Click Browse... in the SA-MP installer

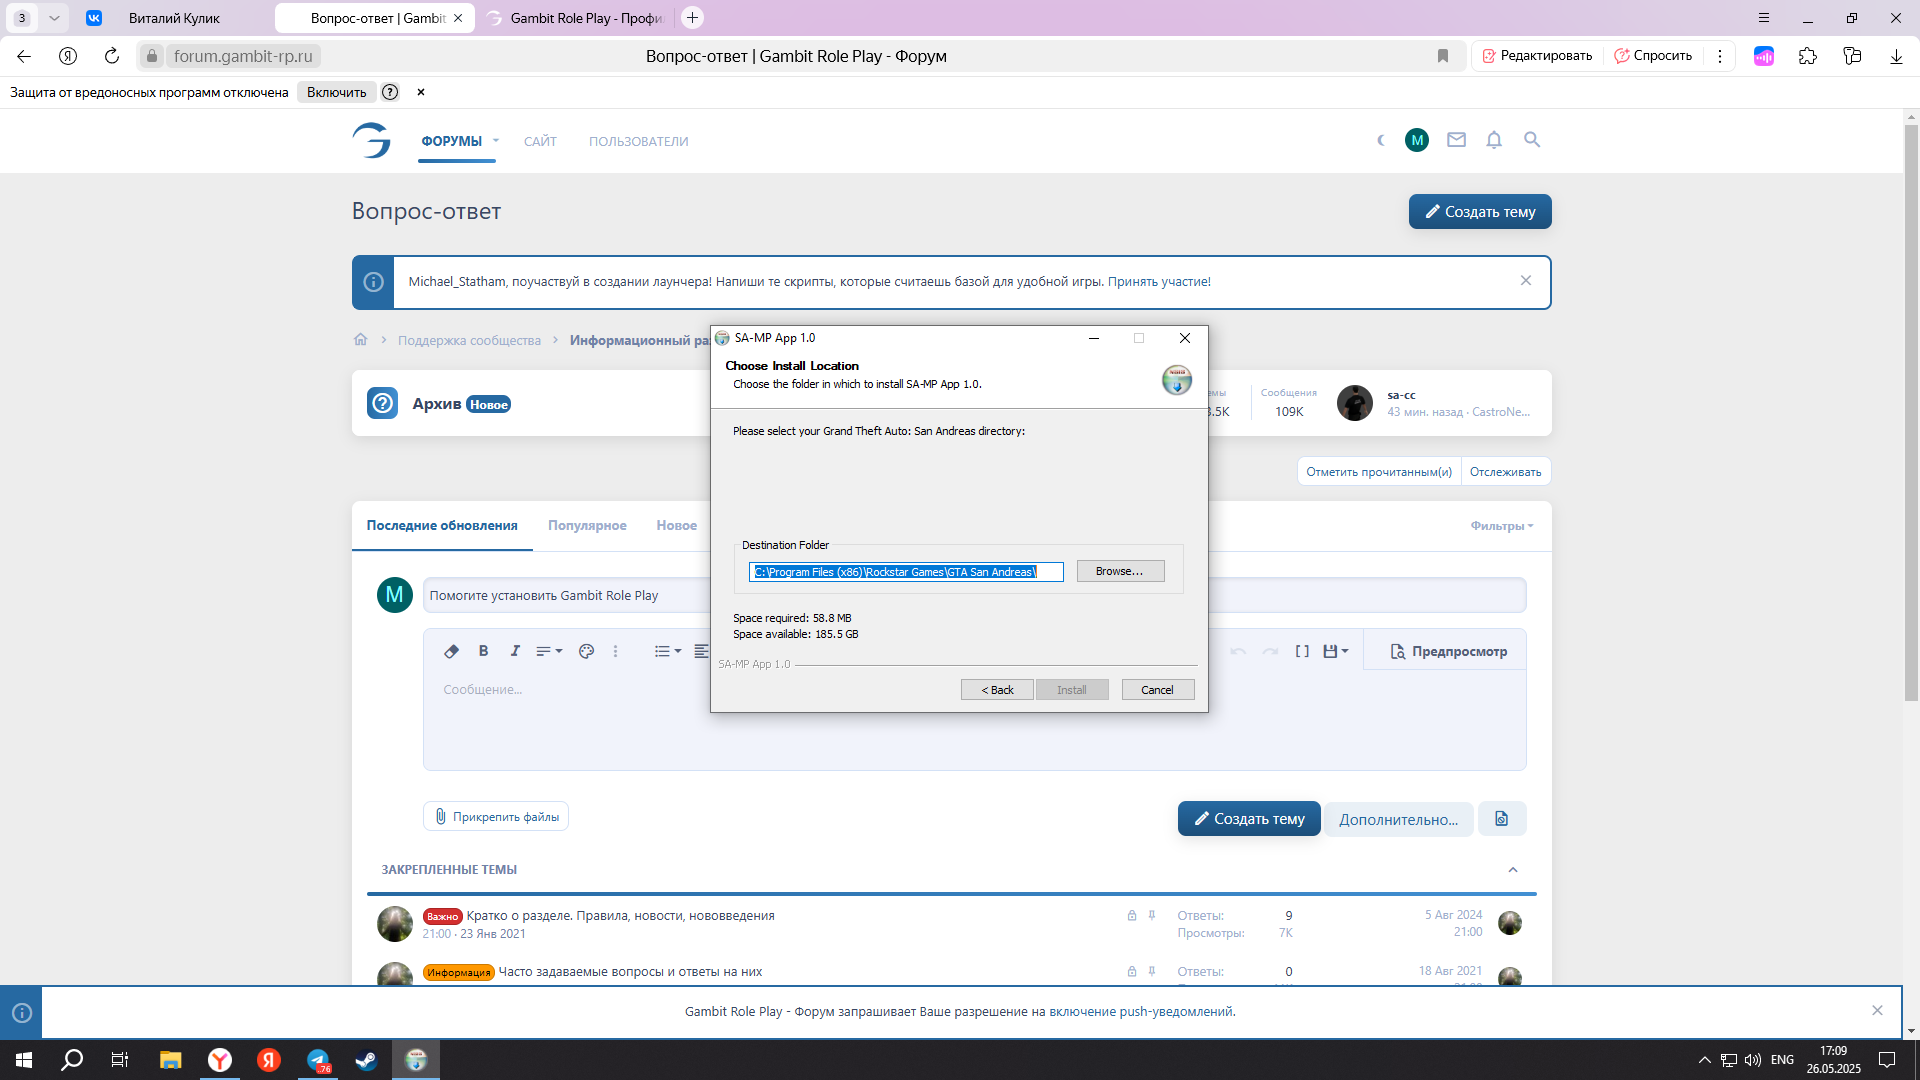pyautogui.click(x=1120, y=571)
